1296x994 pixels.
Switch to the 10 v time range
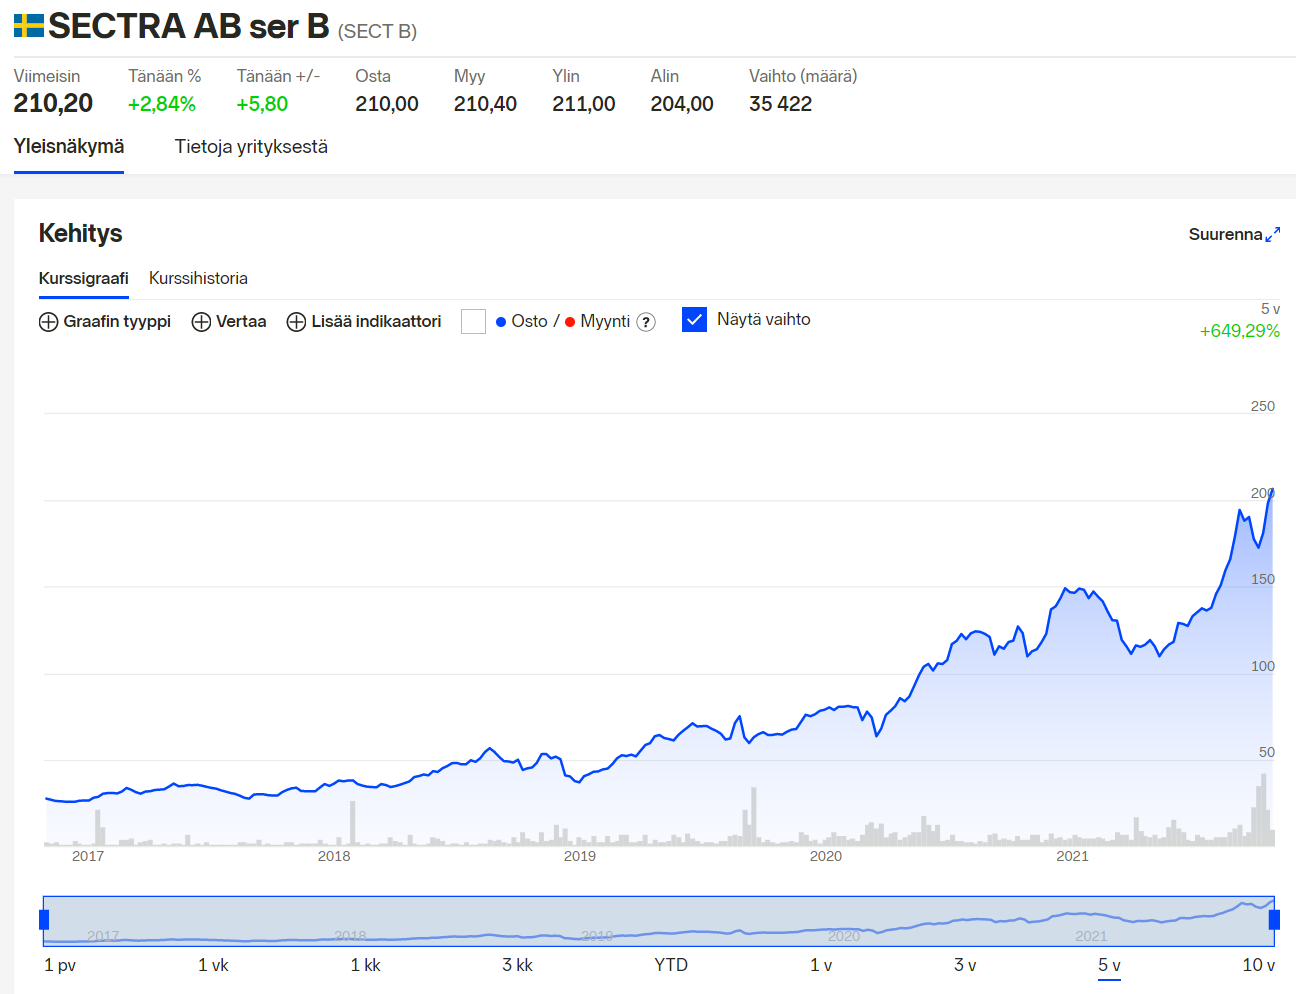point(1258,965)
